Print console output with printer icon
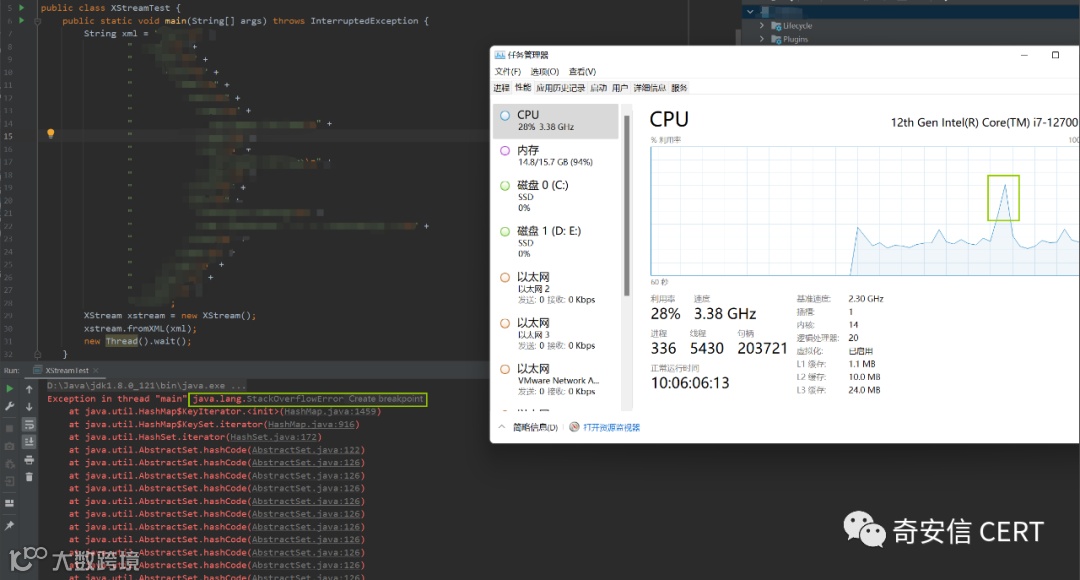 29,459
